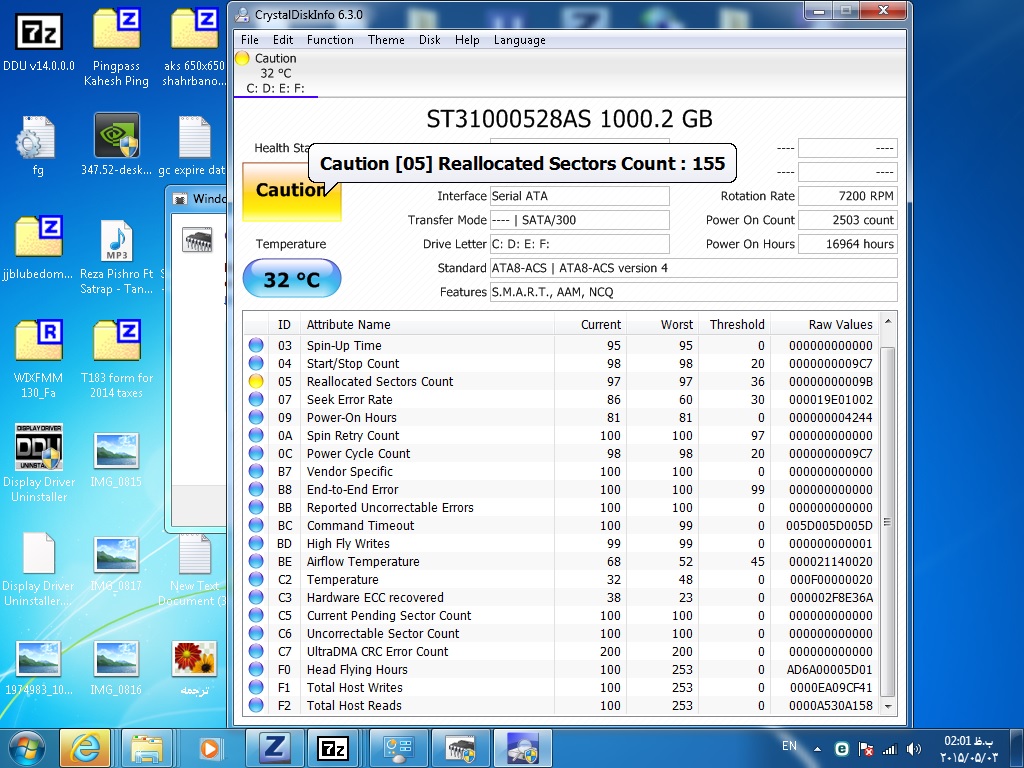Open the Language menu
This screenshot has width=1024, height=768.
(x=519, y=40)
